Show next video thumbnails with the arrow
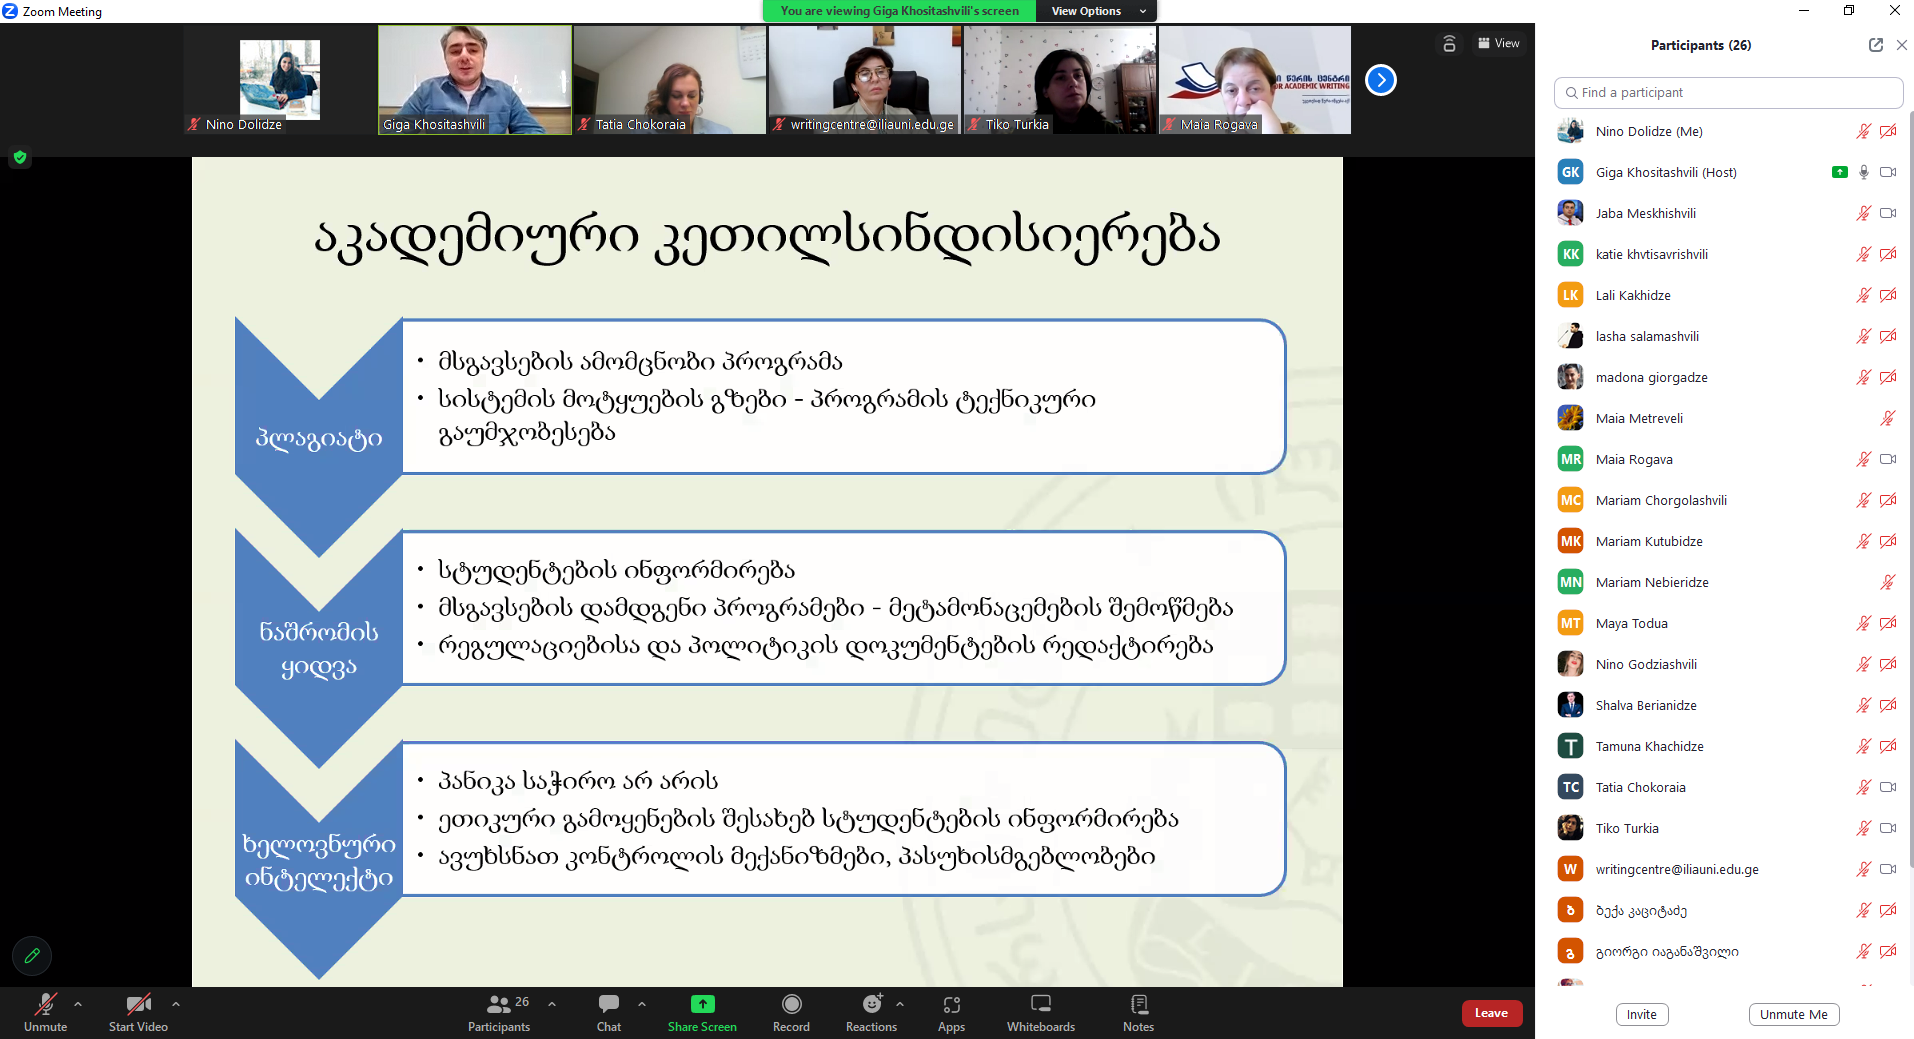 1381,80
